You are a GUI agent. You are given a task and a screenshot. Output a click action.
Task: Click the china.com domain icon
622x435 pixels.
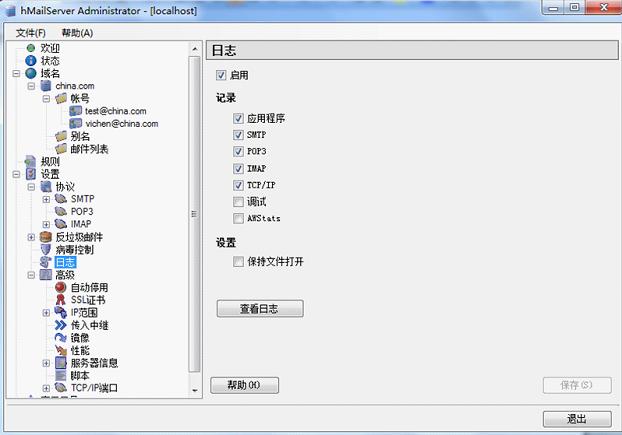46,86
